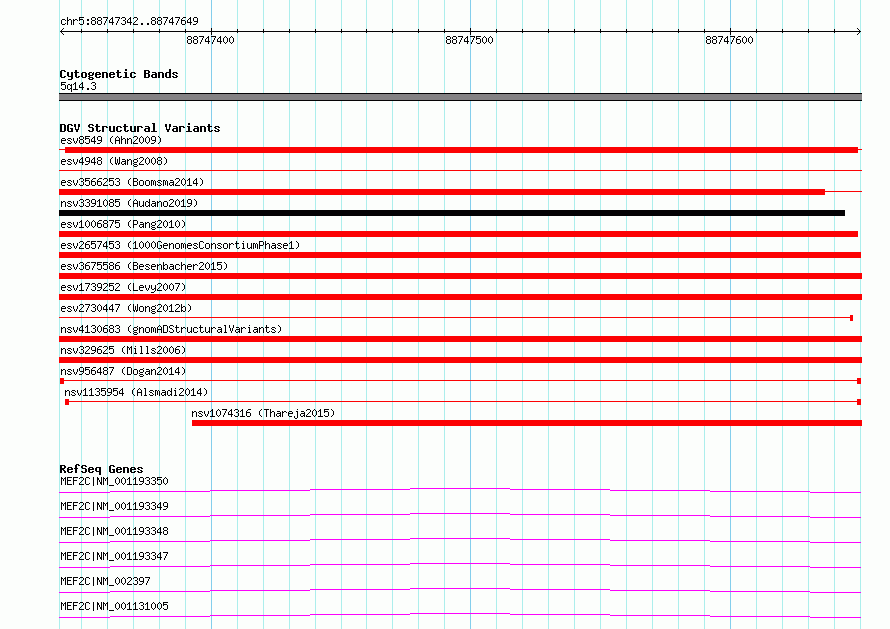
Task: Click the esv3566253 (Boomsma2014) label
Action: [x=132, y=182]
